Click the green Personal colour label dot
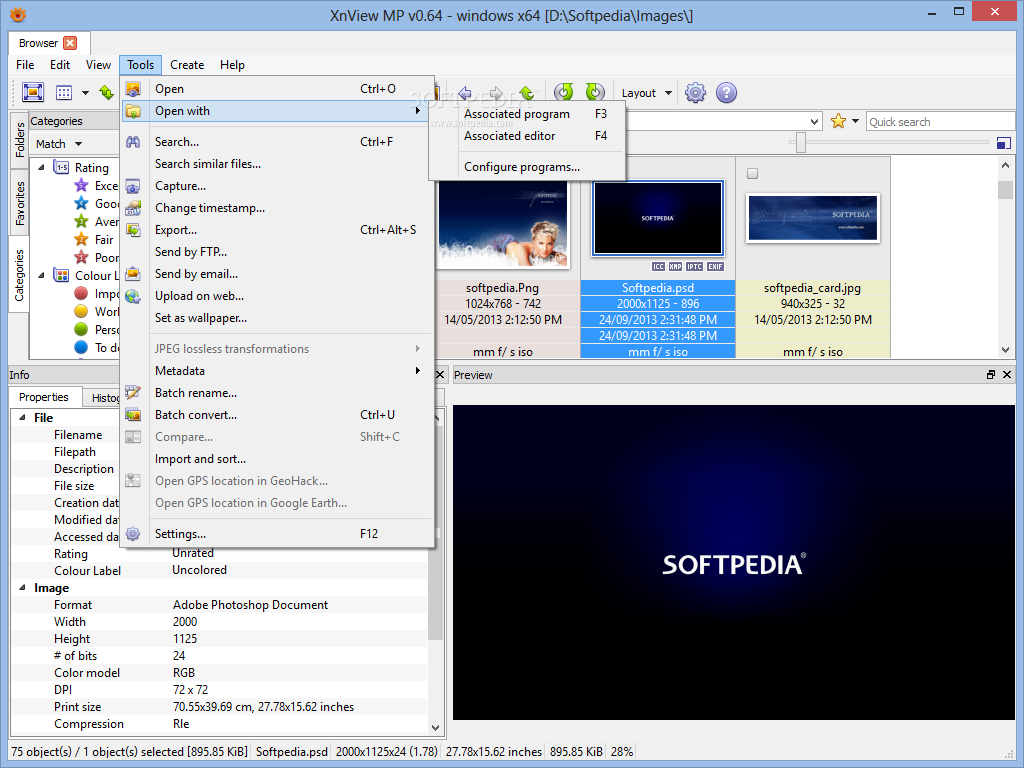Viewport: 1024px width, 768px height. point(81,329)
